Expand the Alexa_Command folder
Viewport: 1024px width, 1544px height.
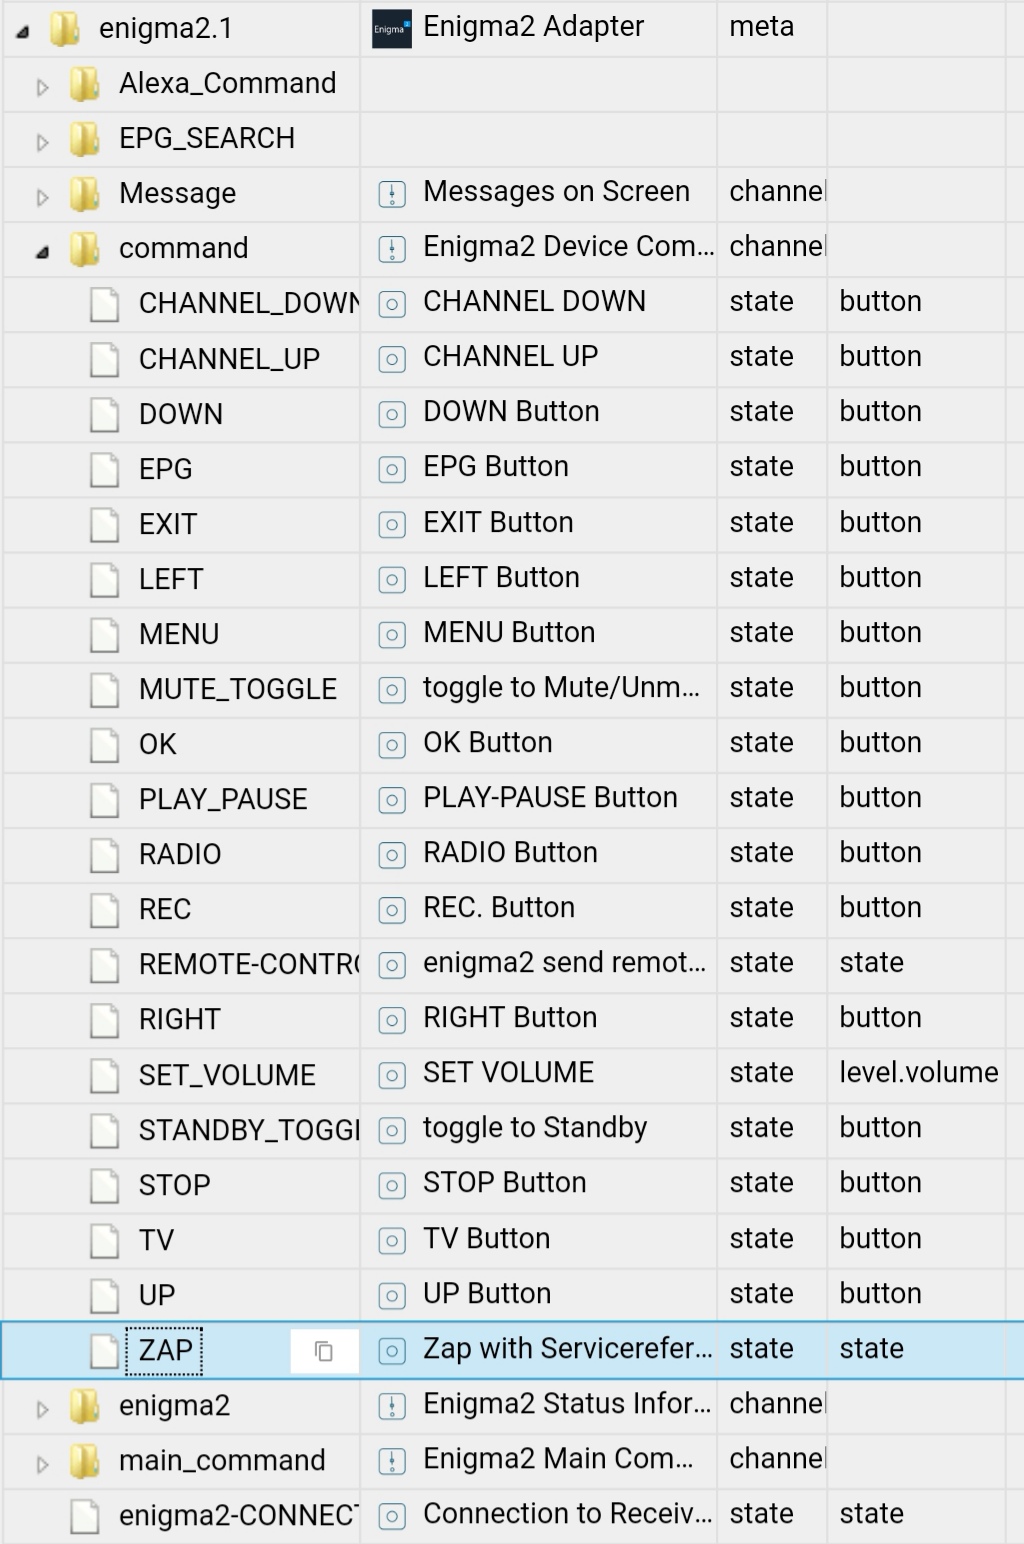42,87
